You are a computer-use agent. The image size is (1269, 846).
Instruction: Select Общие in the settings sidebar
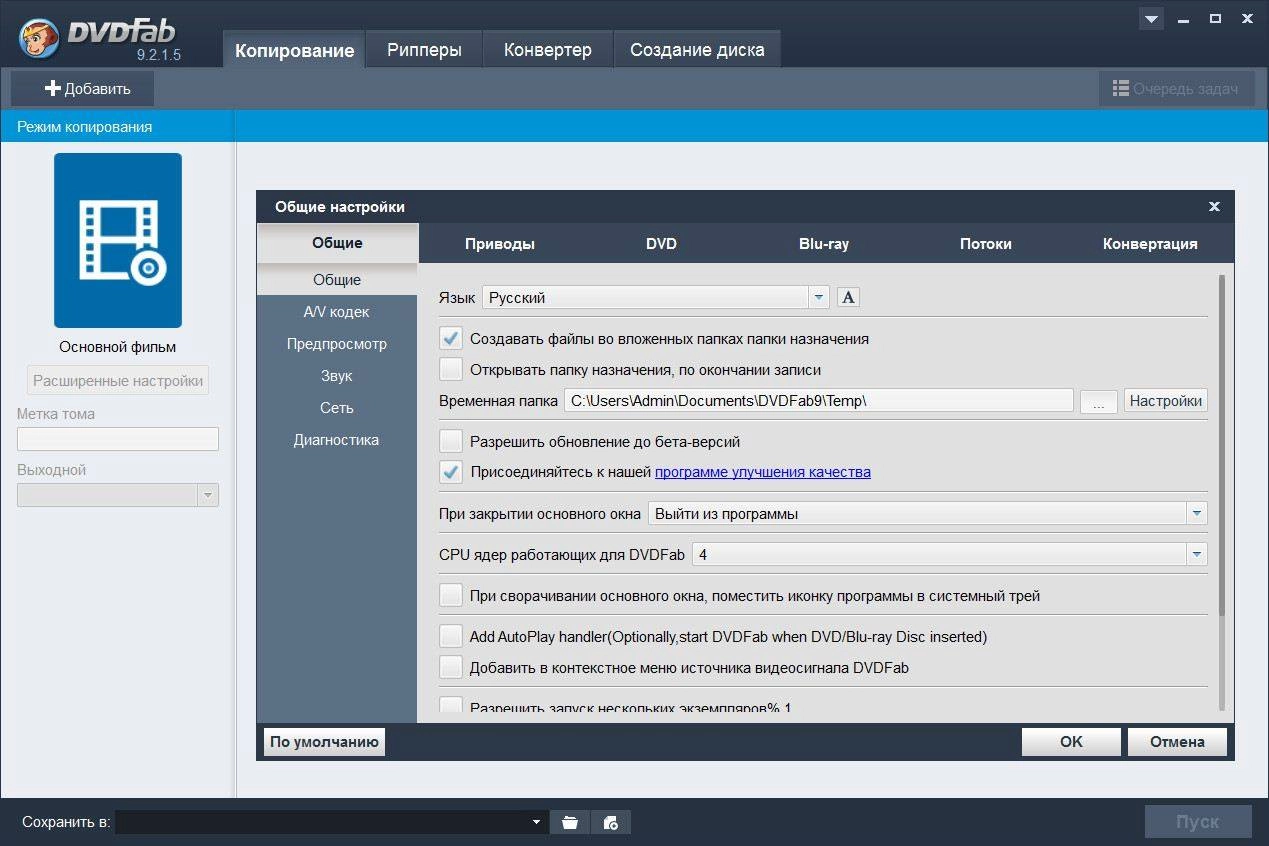point(337,280)
